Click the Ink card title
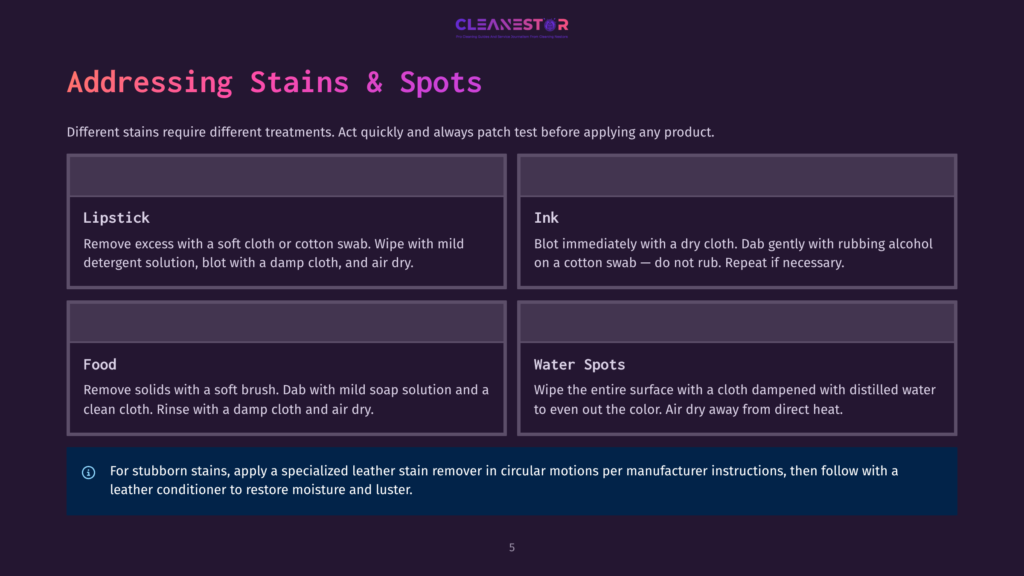Viewport: 1024px width, 576px height. (x=546, y=217)
